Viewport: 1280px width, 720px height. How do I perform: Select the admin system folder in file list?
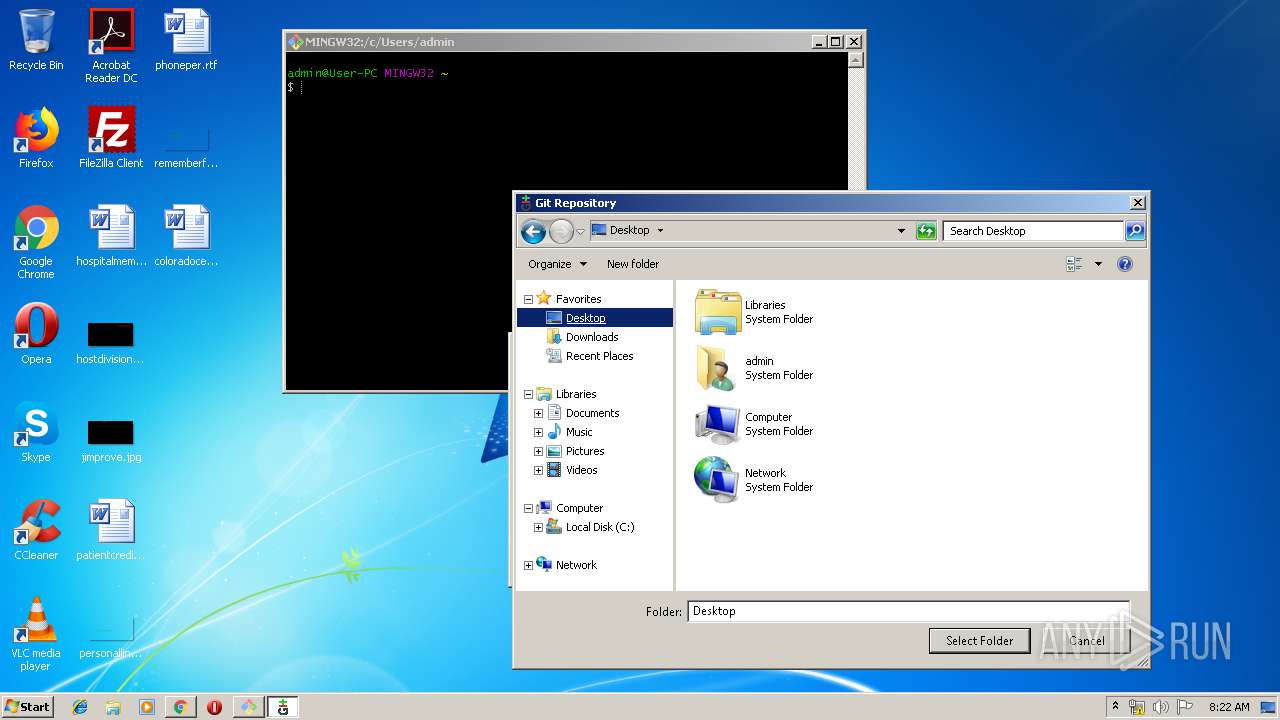755,368
